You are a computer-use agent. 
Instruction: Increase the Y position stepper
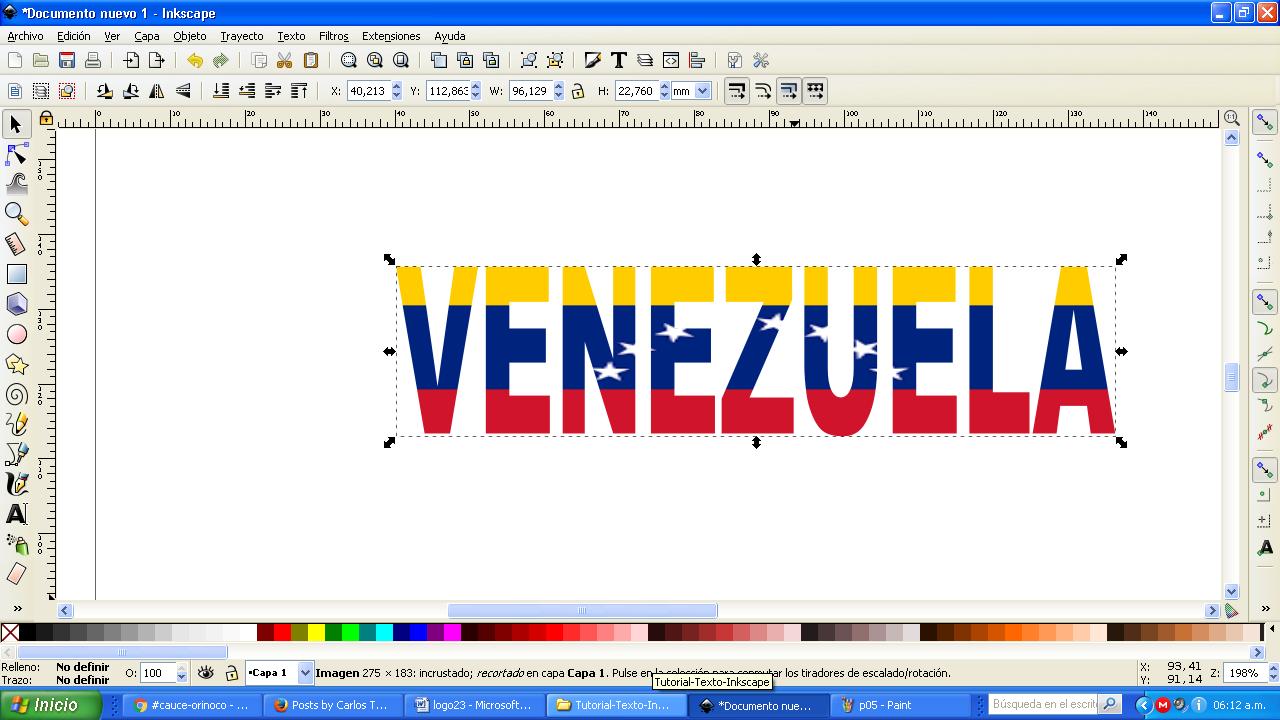pos(476,86)
